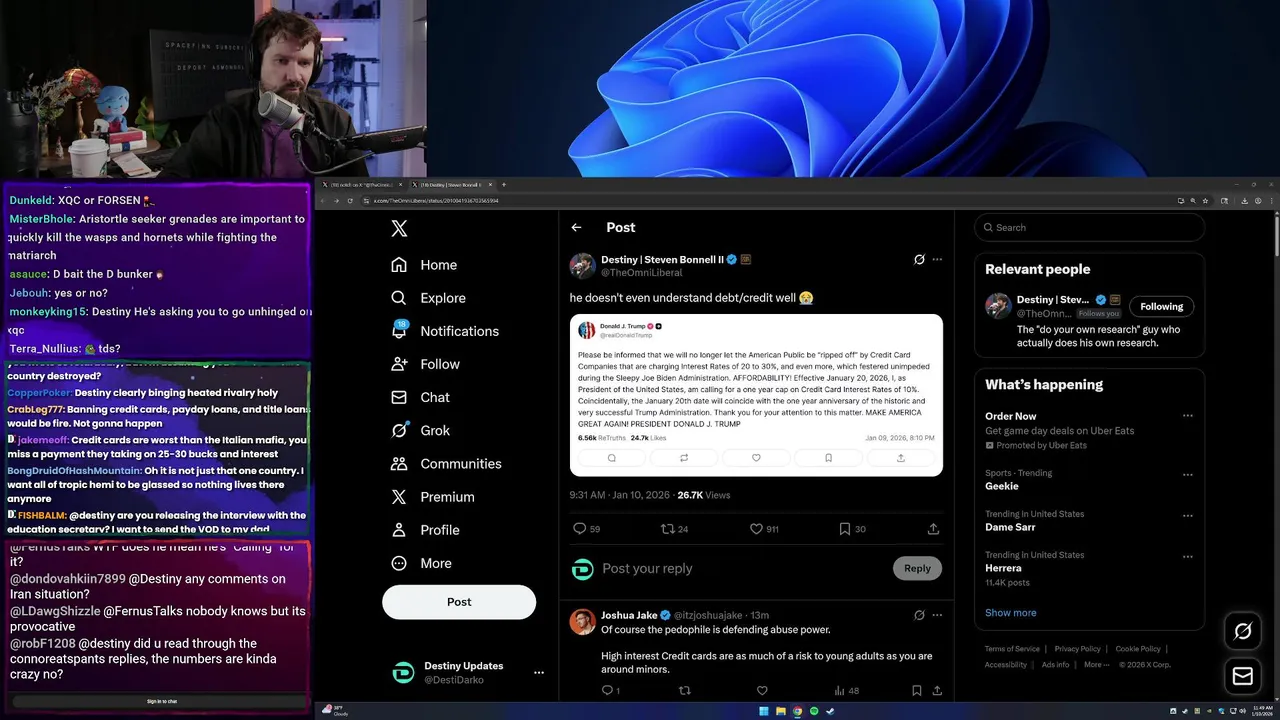Screen dimensions: 1280x720
Task: Open the Geekie trending topic
Action: [x=1002, y=486]
